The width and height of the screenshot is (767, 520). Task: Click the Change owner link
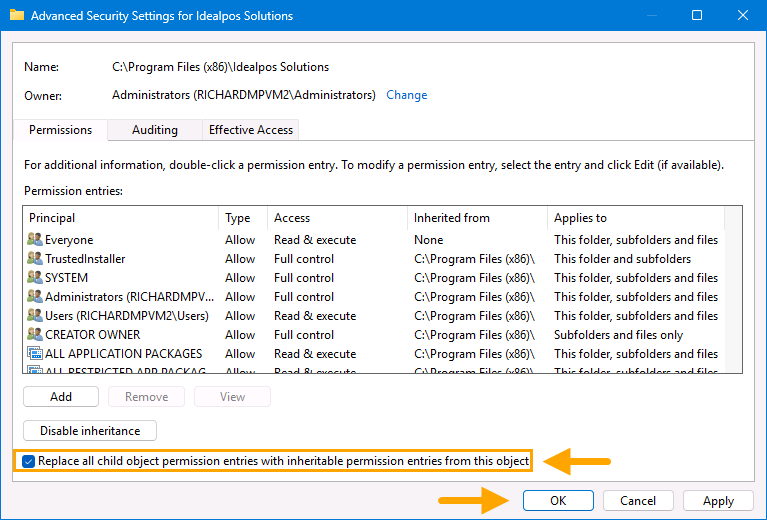(x=406, y=95)
